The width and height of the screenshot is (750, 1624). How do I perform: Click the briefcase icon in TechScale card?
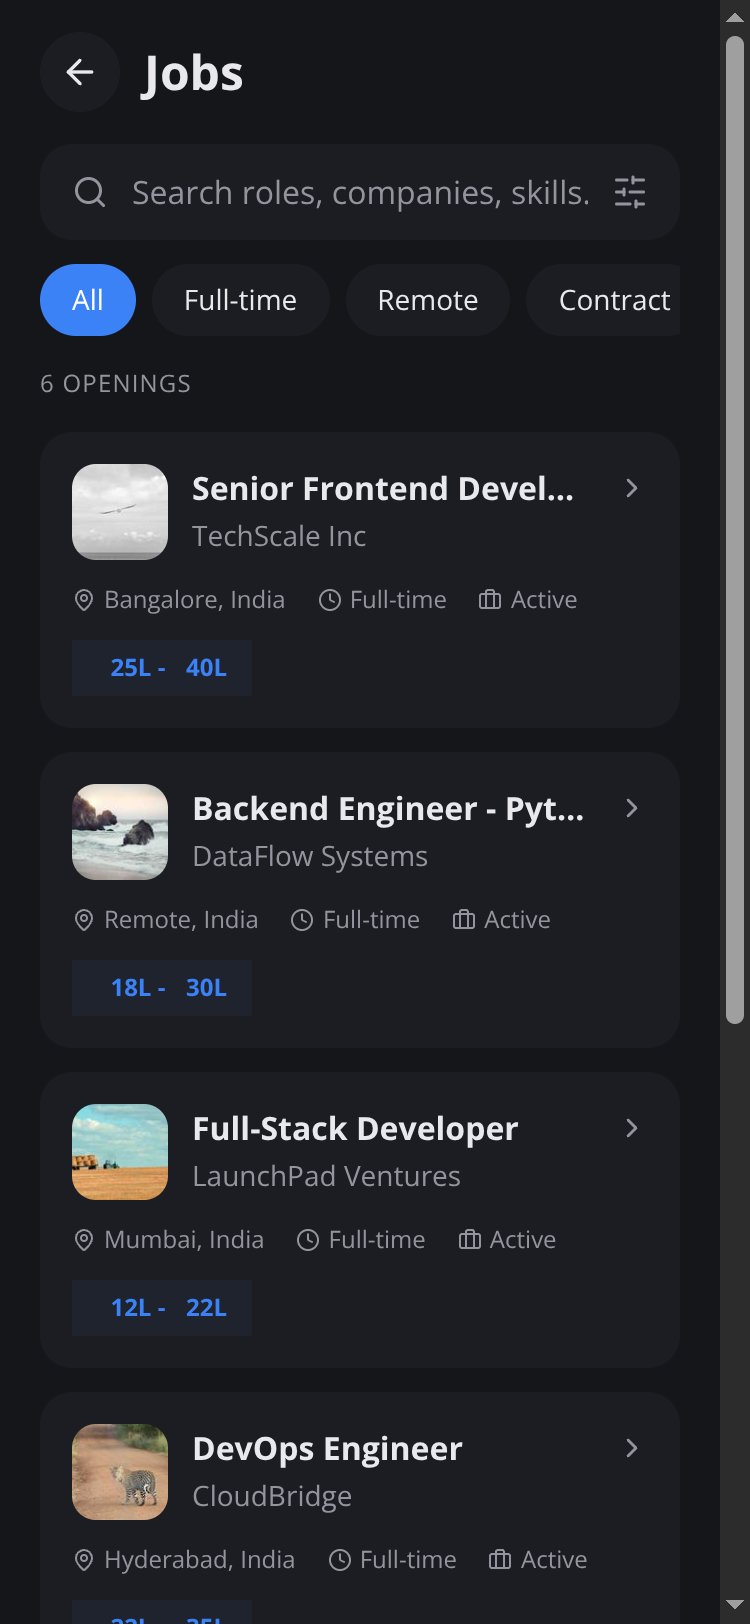490,600
